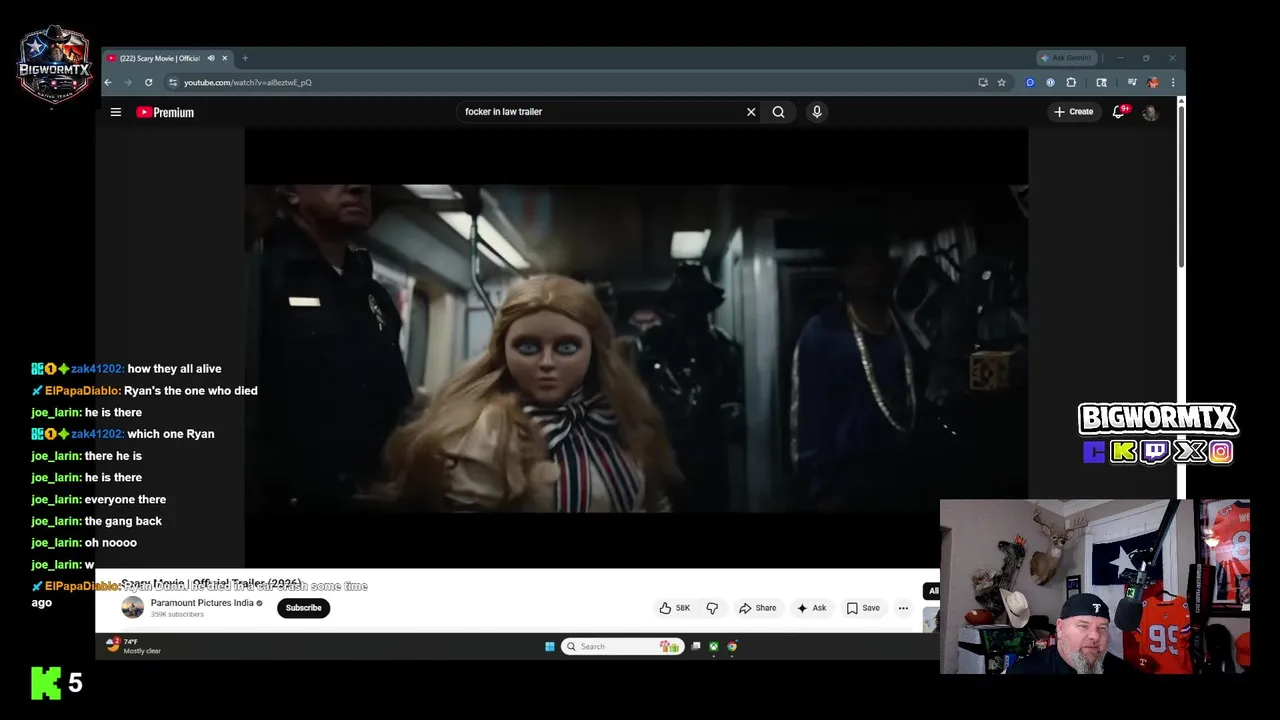Share the video

[757, 608]
